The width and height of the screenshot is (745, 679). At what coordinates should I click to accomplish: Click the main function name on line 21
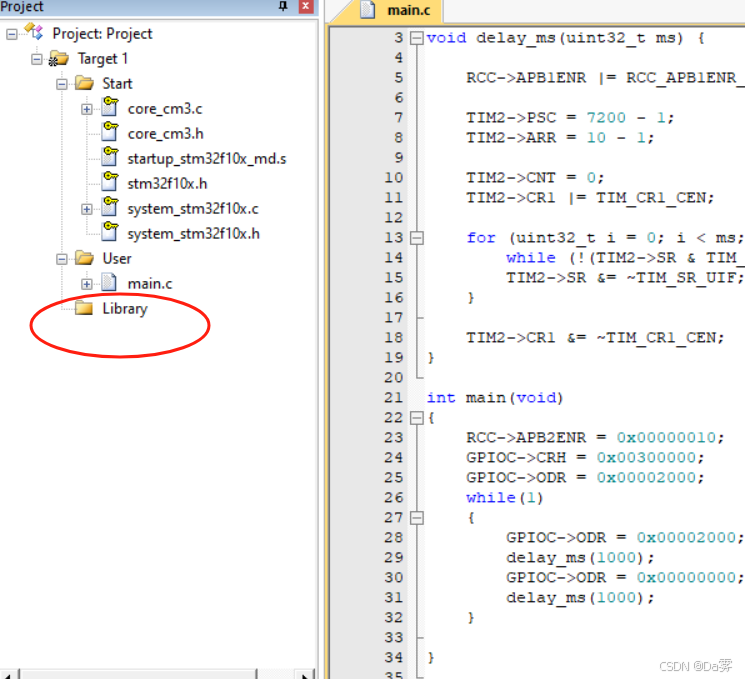click(486, 398)
